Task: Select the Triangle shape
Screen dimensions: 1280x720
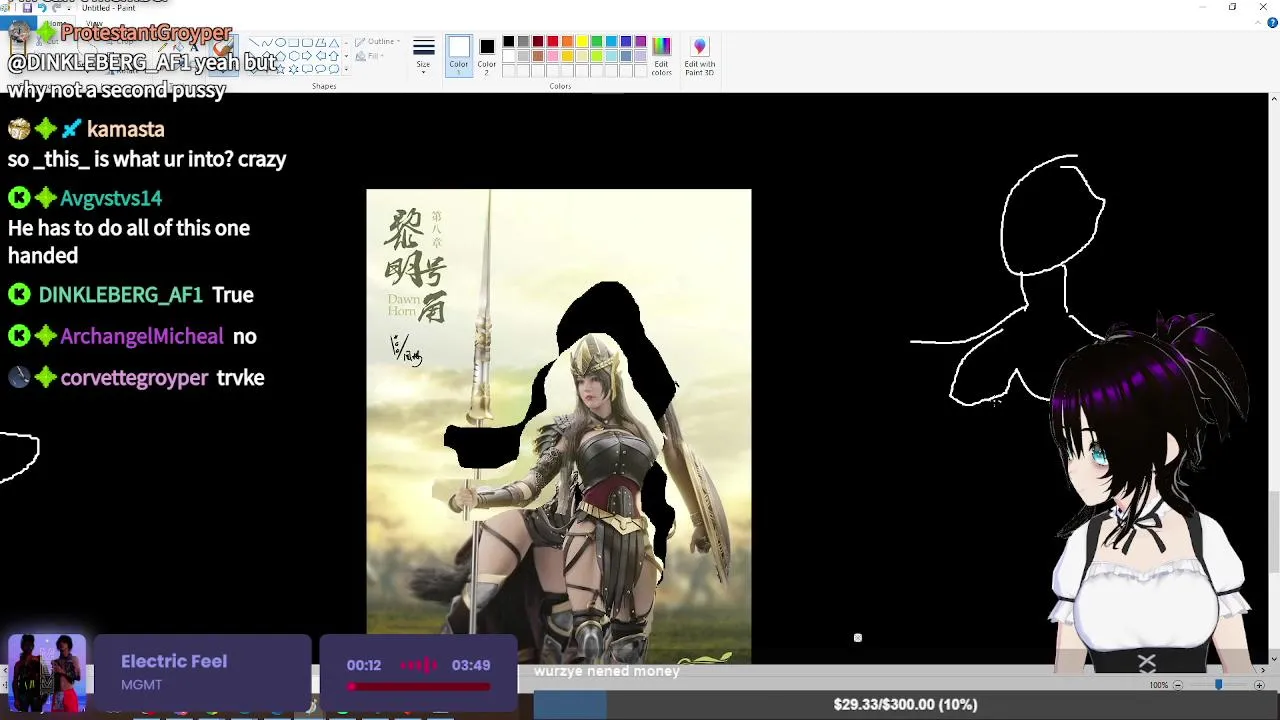Action: point(334,42)
